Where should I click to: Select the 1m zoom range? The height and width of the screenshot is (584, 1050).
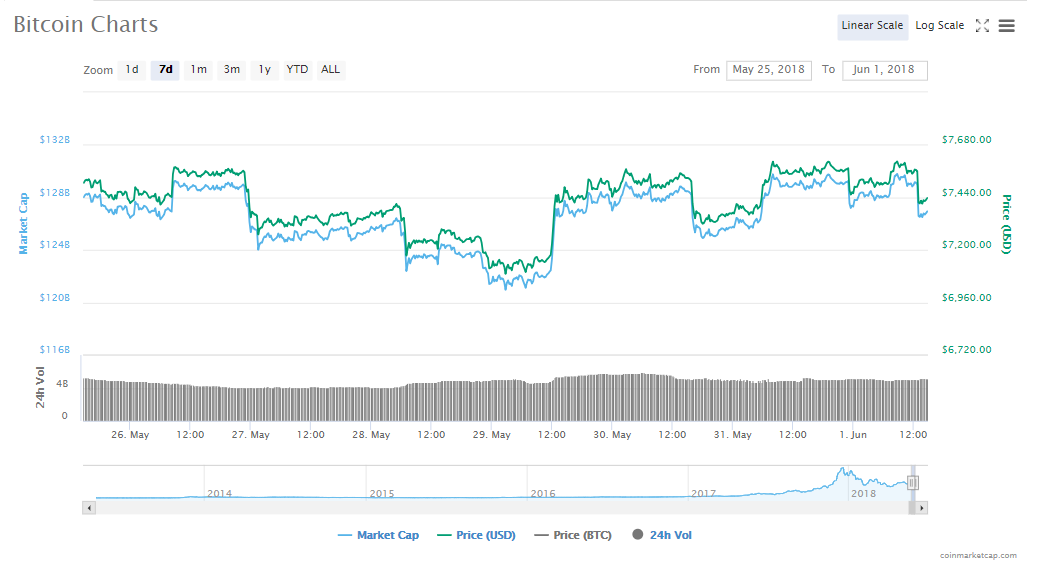(x=198, y=69)
